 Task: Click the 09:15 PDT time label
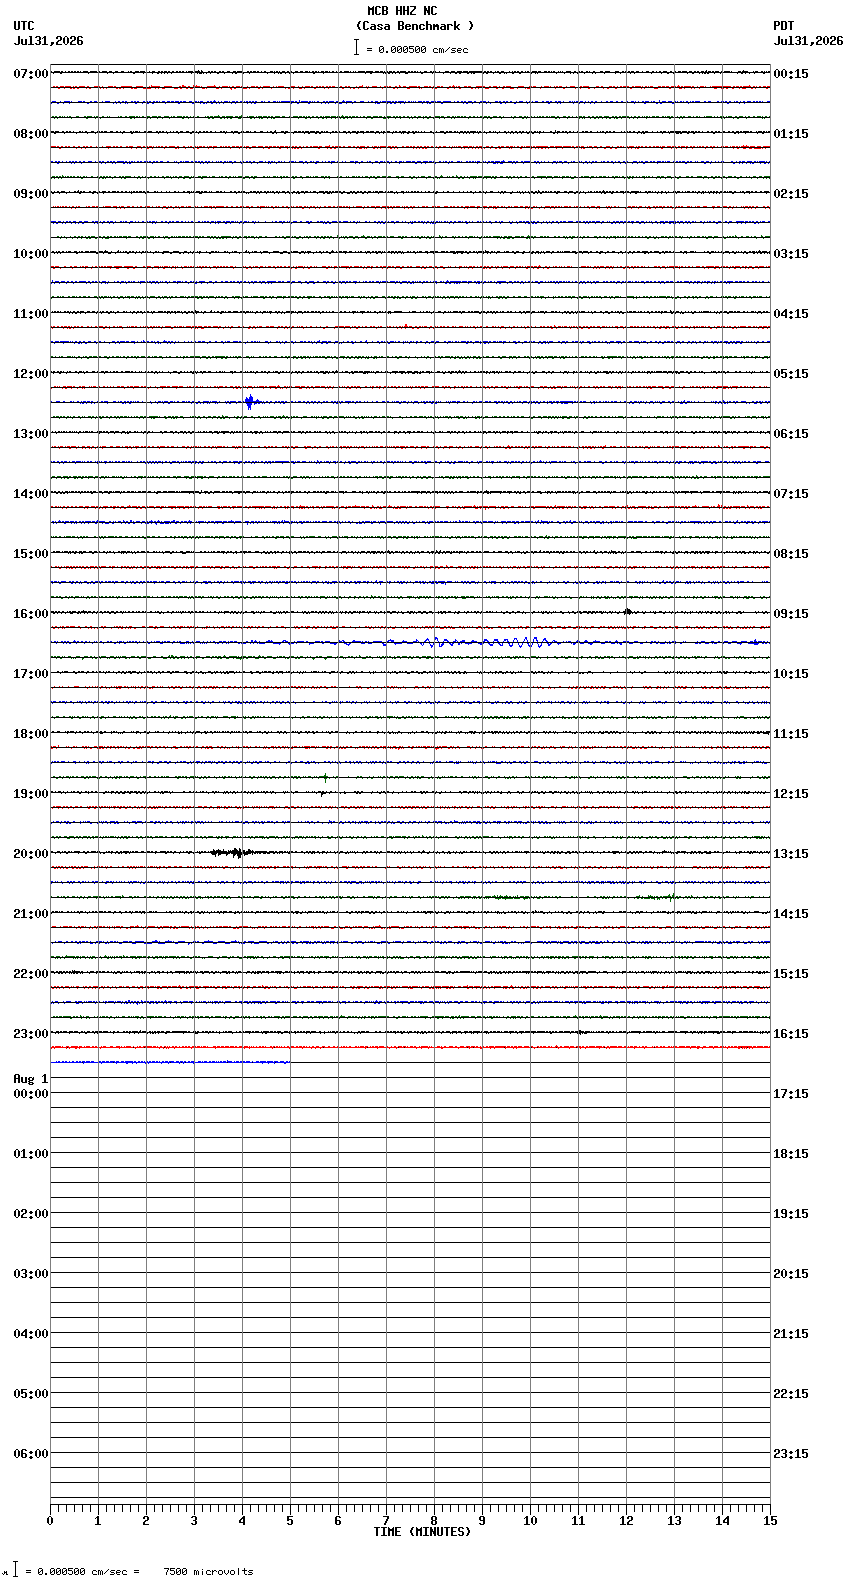791,614
